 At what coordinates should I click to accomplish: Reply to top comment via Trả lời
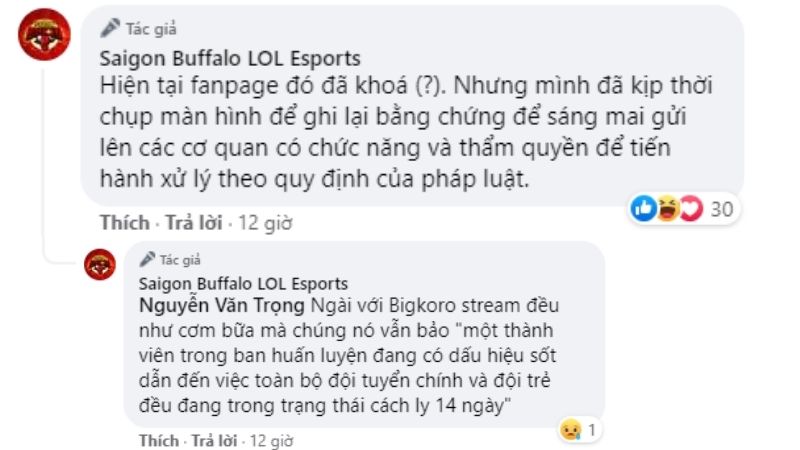pyautogui.click(x=194, y=223)
